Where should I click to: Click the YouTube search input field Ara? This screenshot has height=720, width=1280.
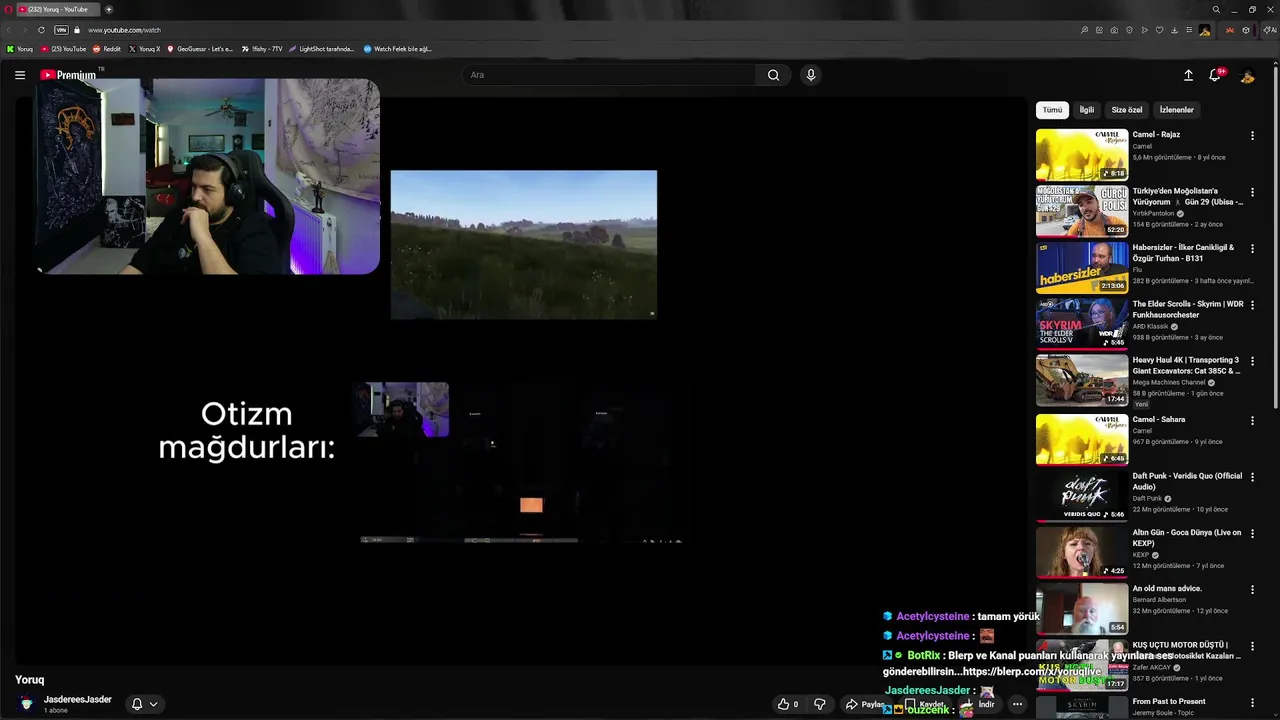point(610,75)
